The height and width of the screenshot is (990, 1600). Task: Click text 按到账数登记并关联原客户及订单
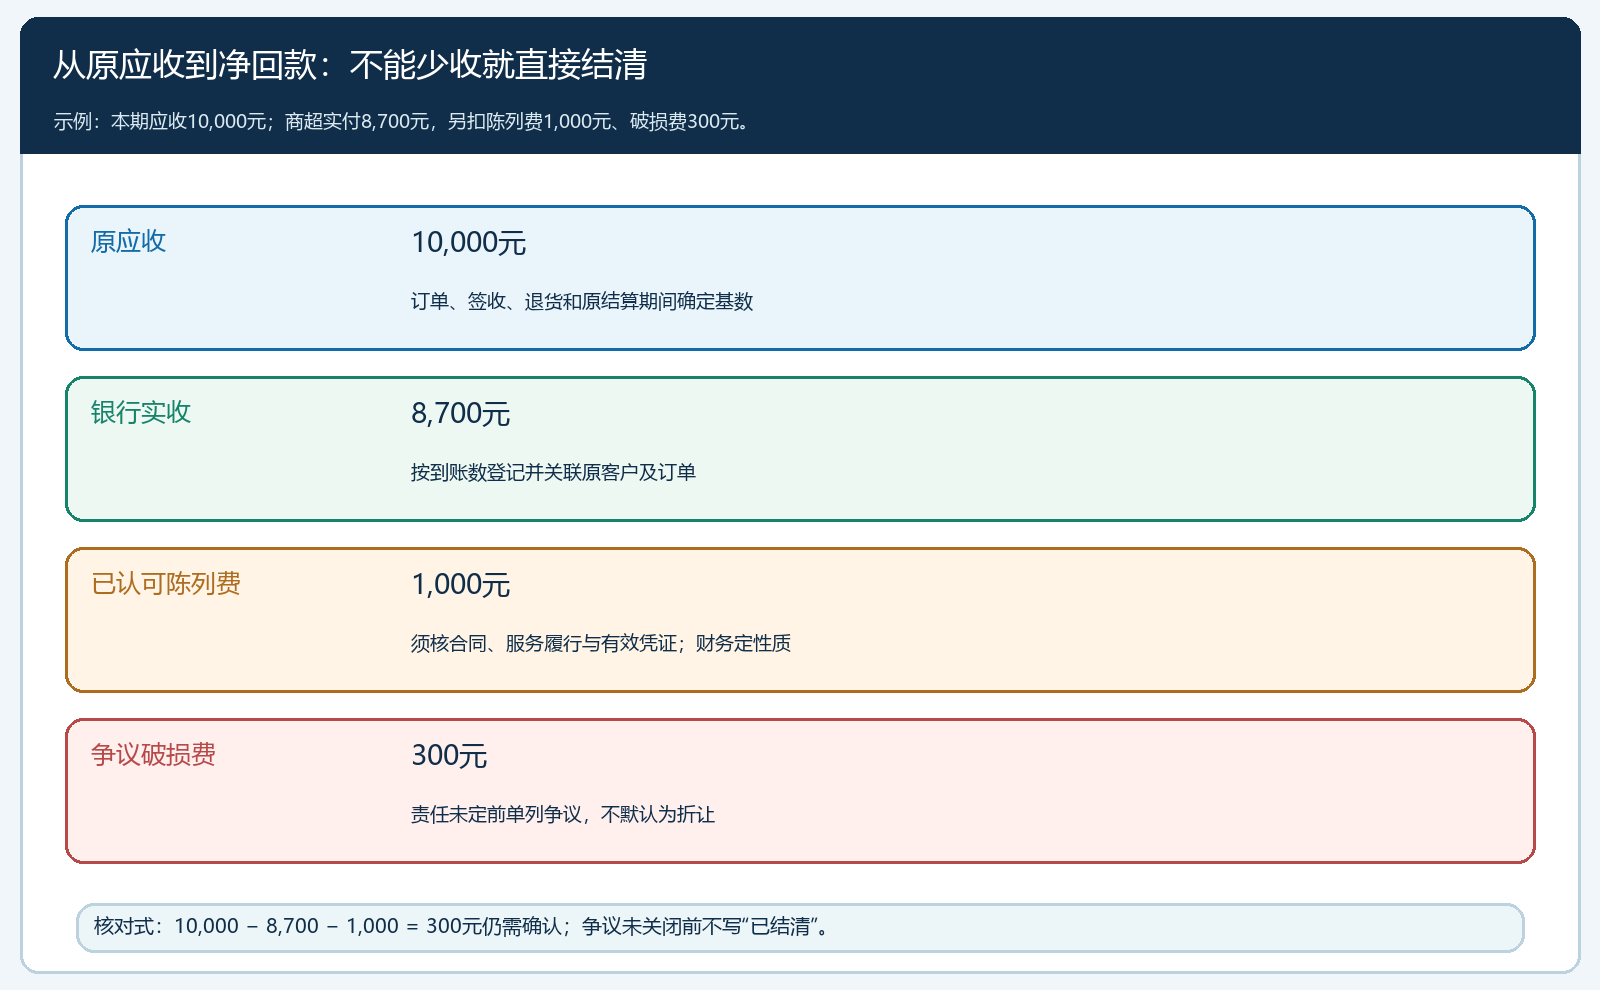point(553,472)
